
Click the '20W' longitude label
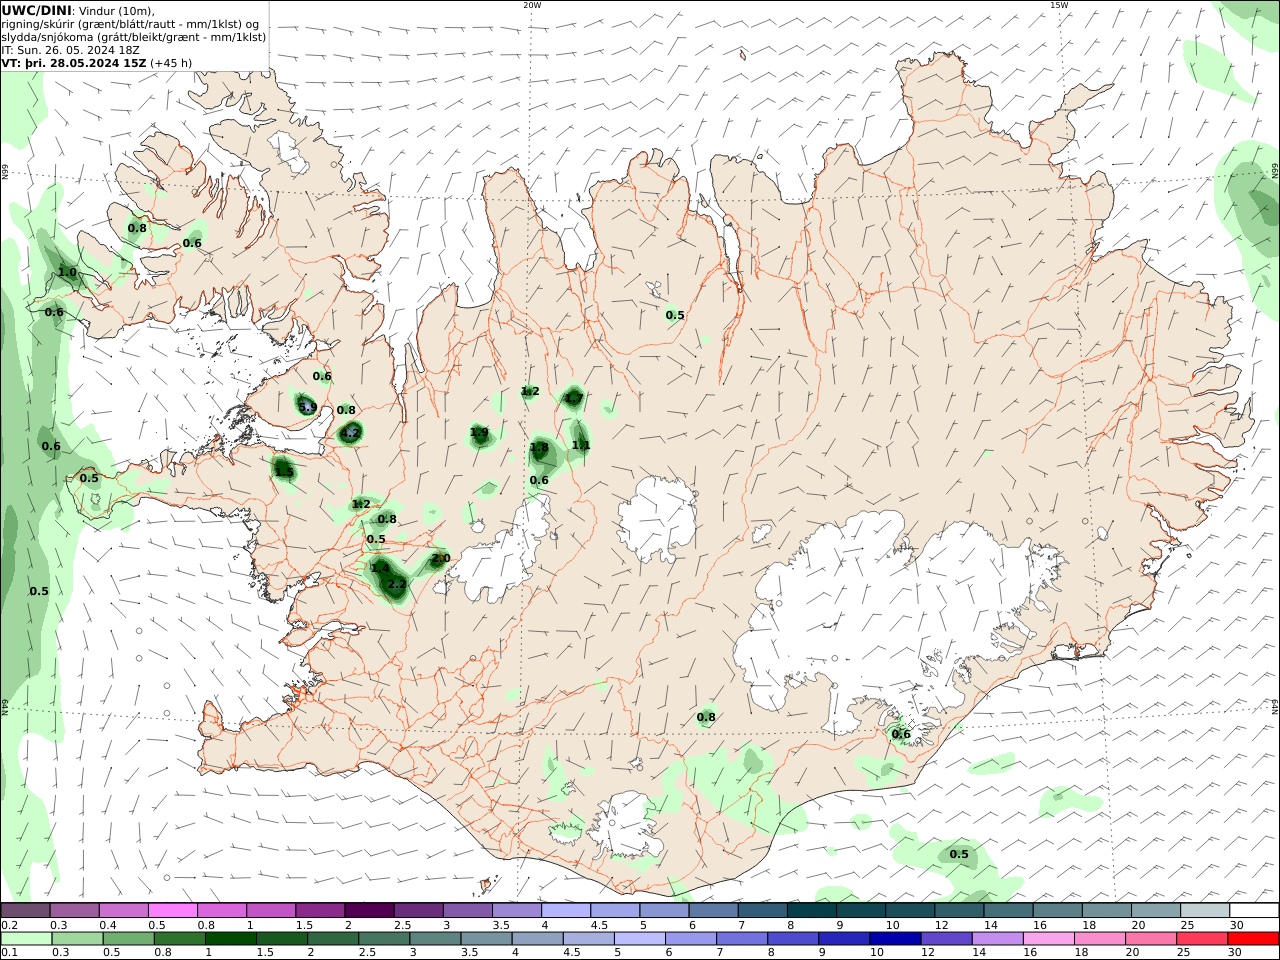[532, 5]
